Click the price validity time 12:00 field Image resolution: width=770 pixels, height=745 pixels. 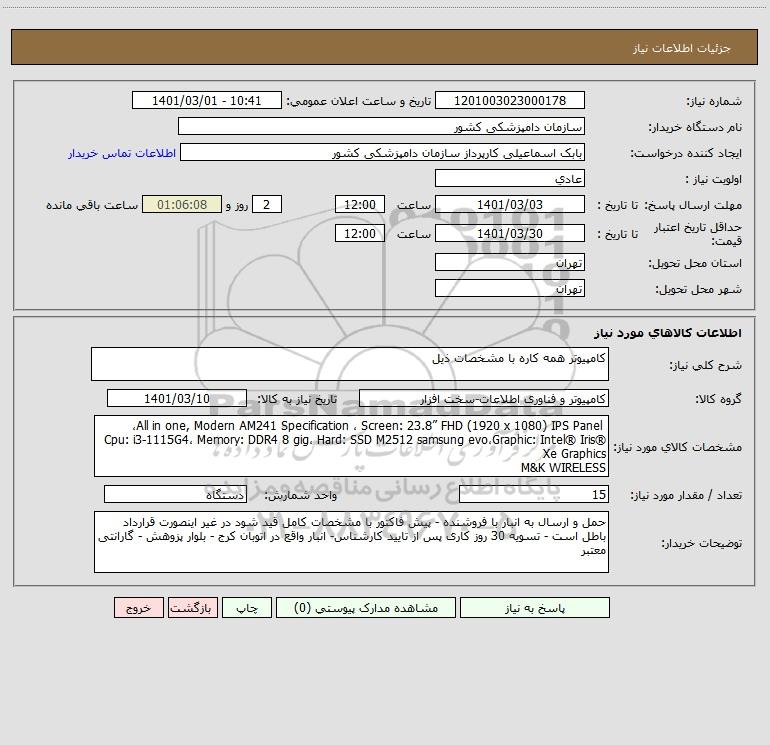(x=359, y=234)
